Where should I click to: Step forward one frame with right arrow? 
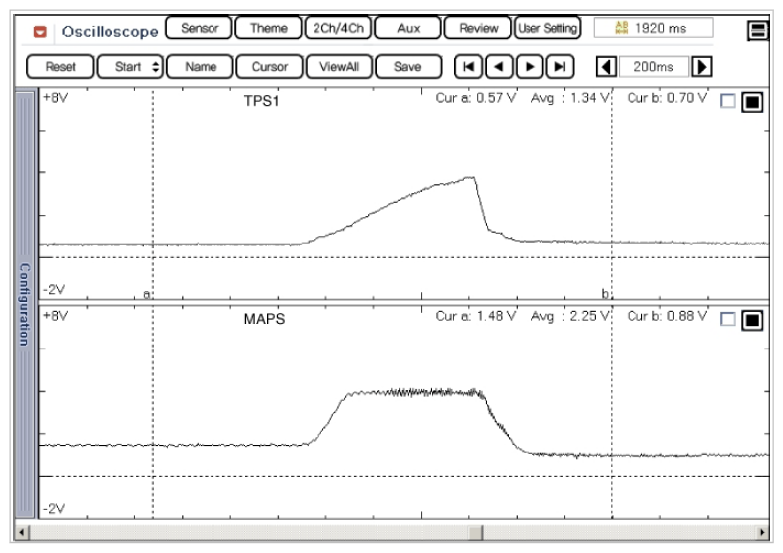pyautogui.click(x=529, y=67)
